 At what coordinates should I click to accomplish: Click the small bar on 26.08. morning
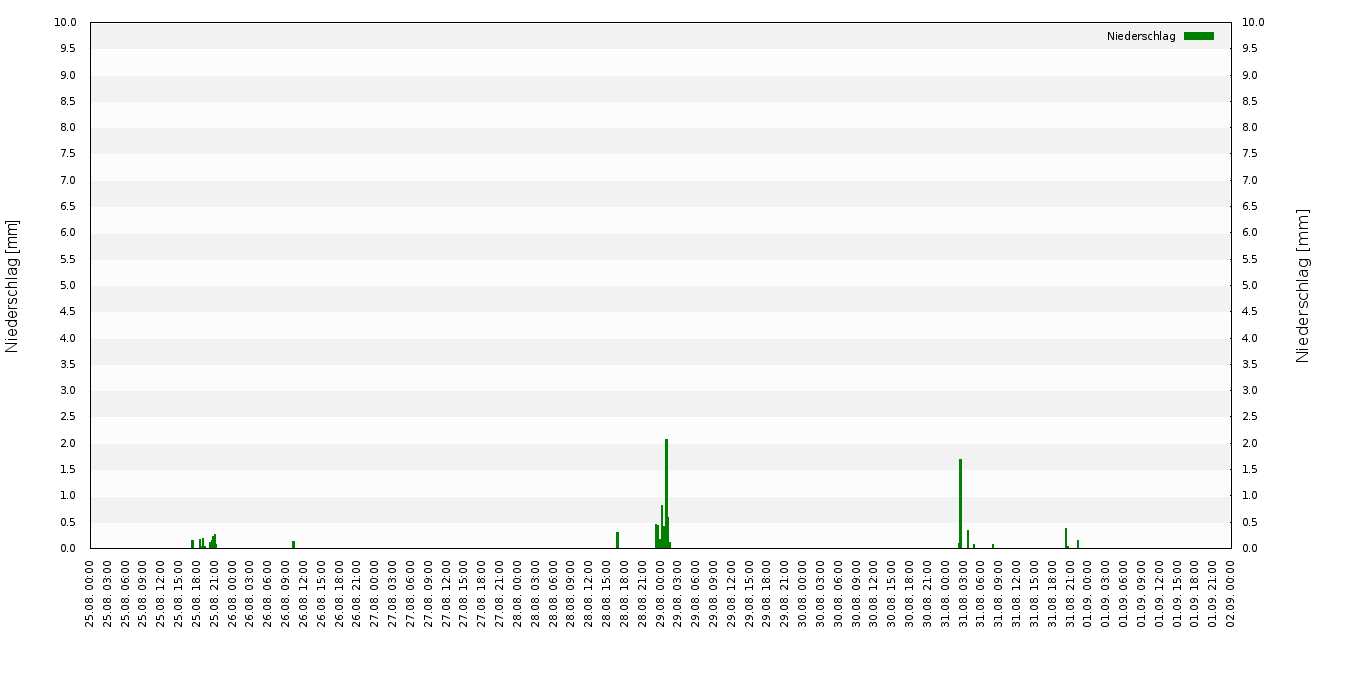293,544
